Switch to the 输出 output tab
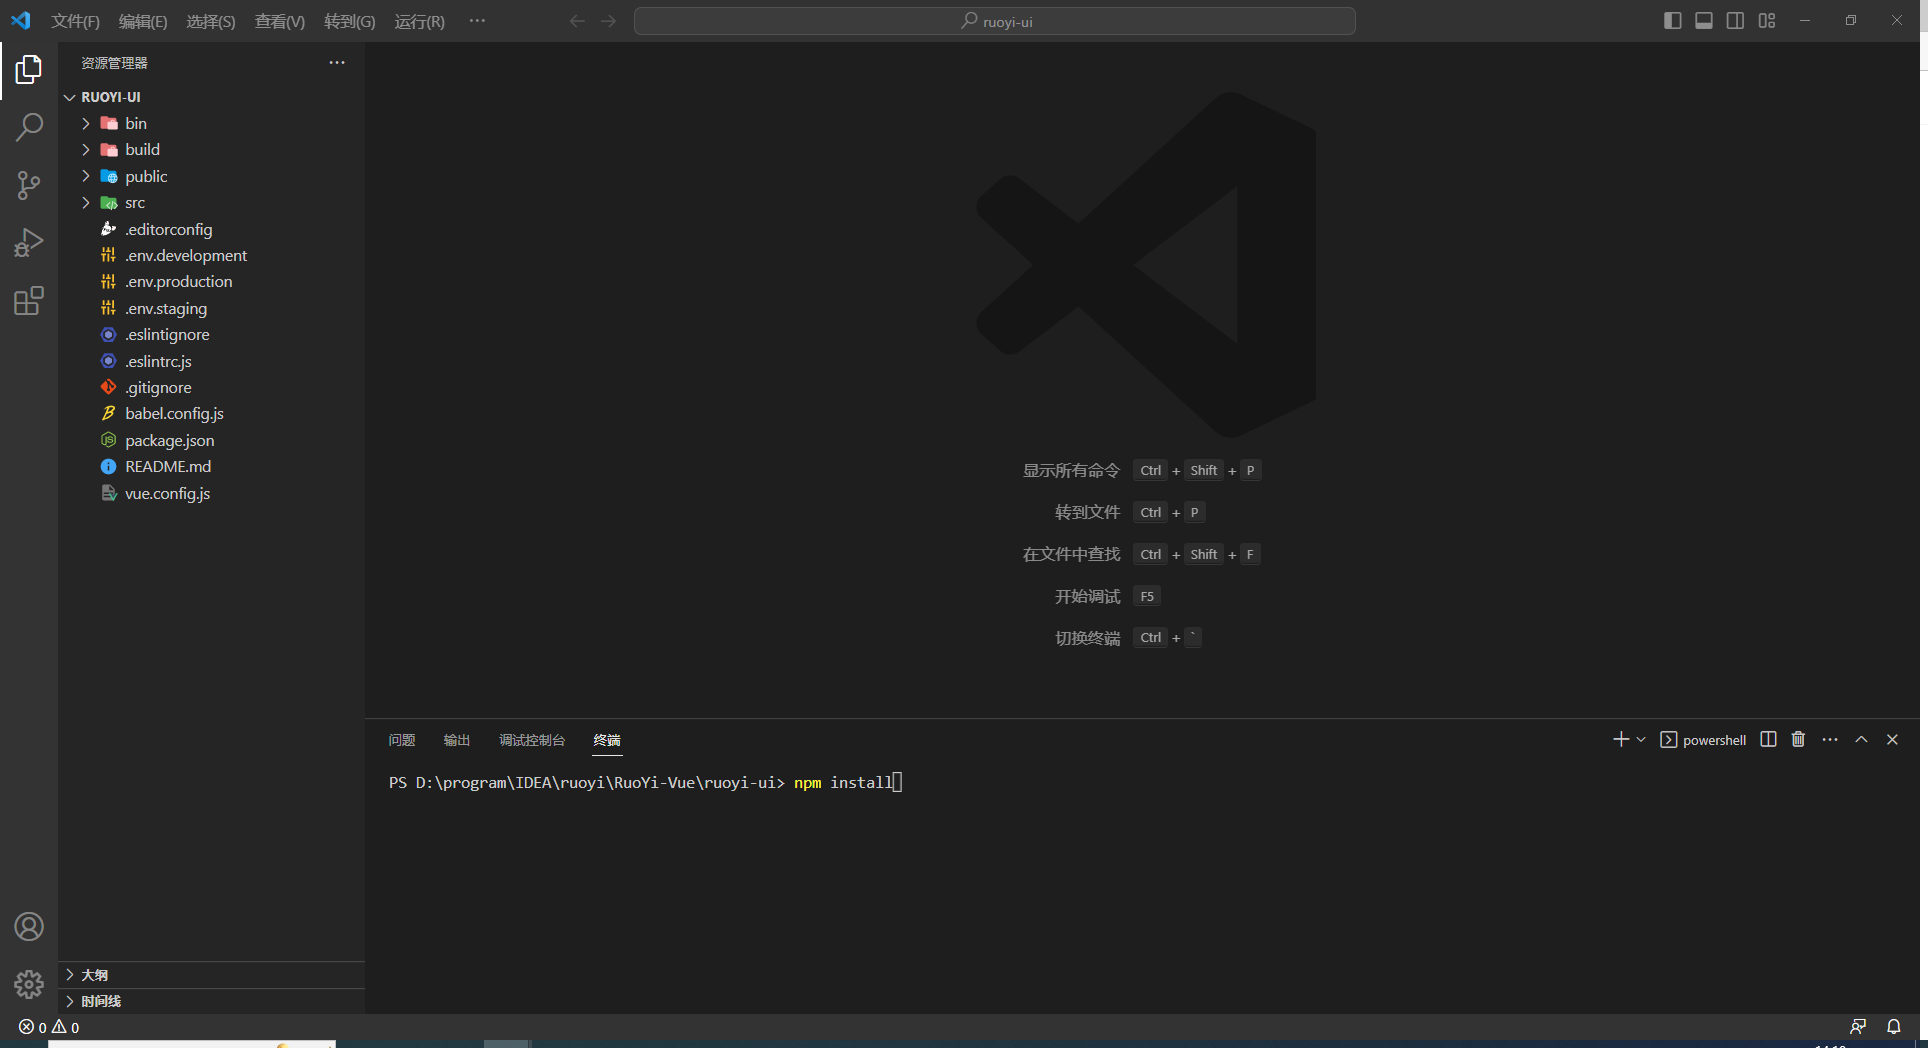The image size is (1928, 1048). [x=457, y=740]
